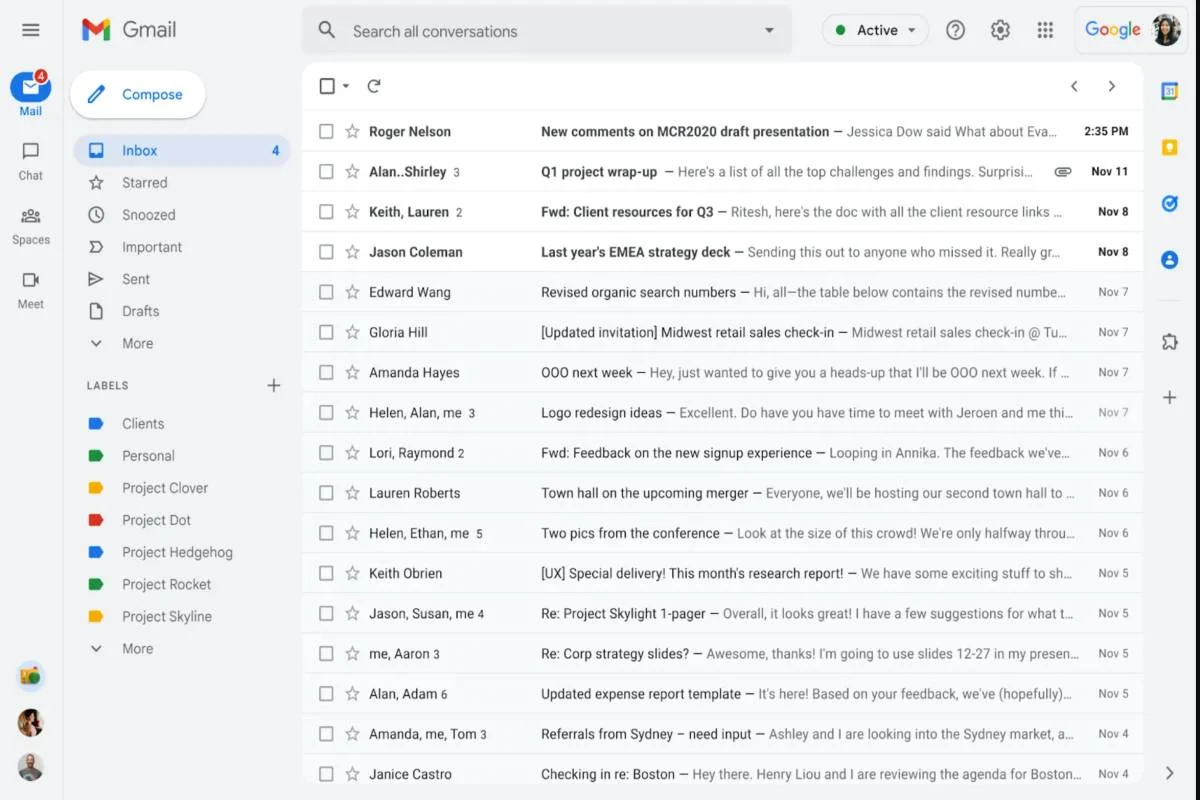
Task: Star the Roger Nelson email
Action: click(x=352, y=131)
